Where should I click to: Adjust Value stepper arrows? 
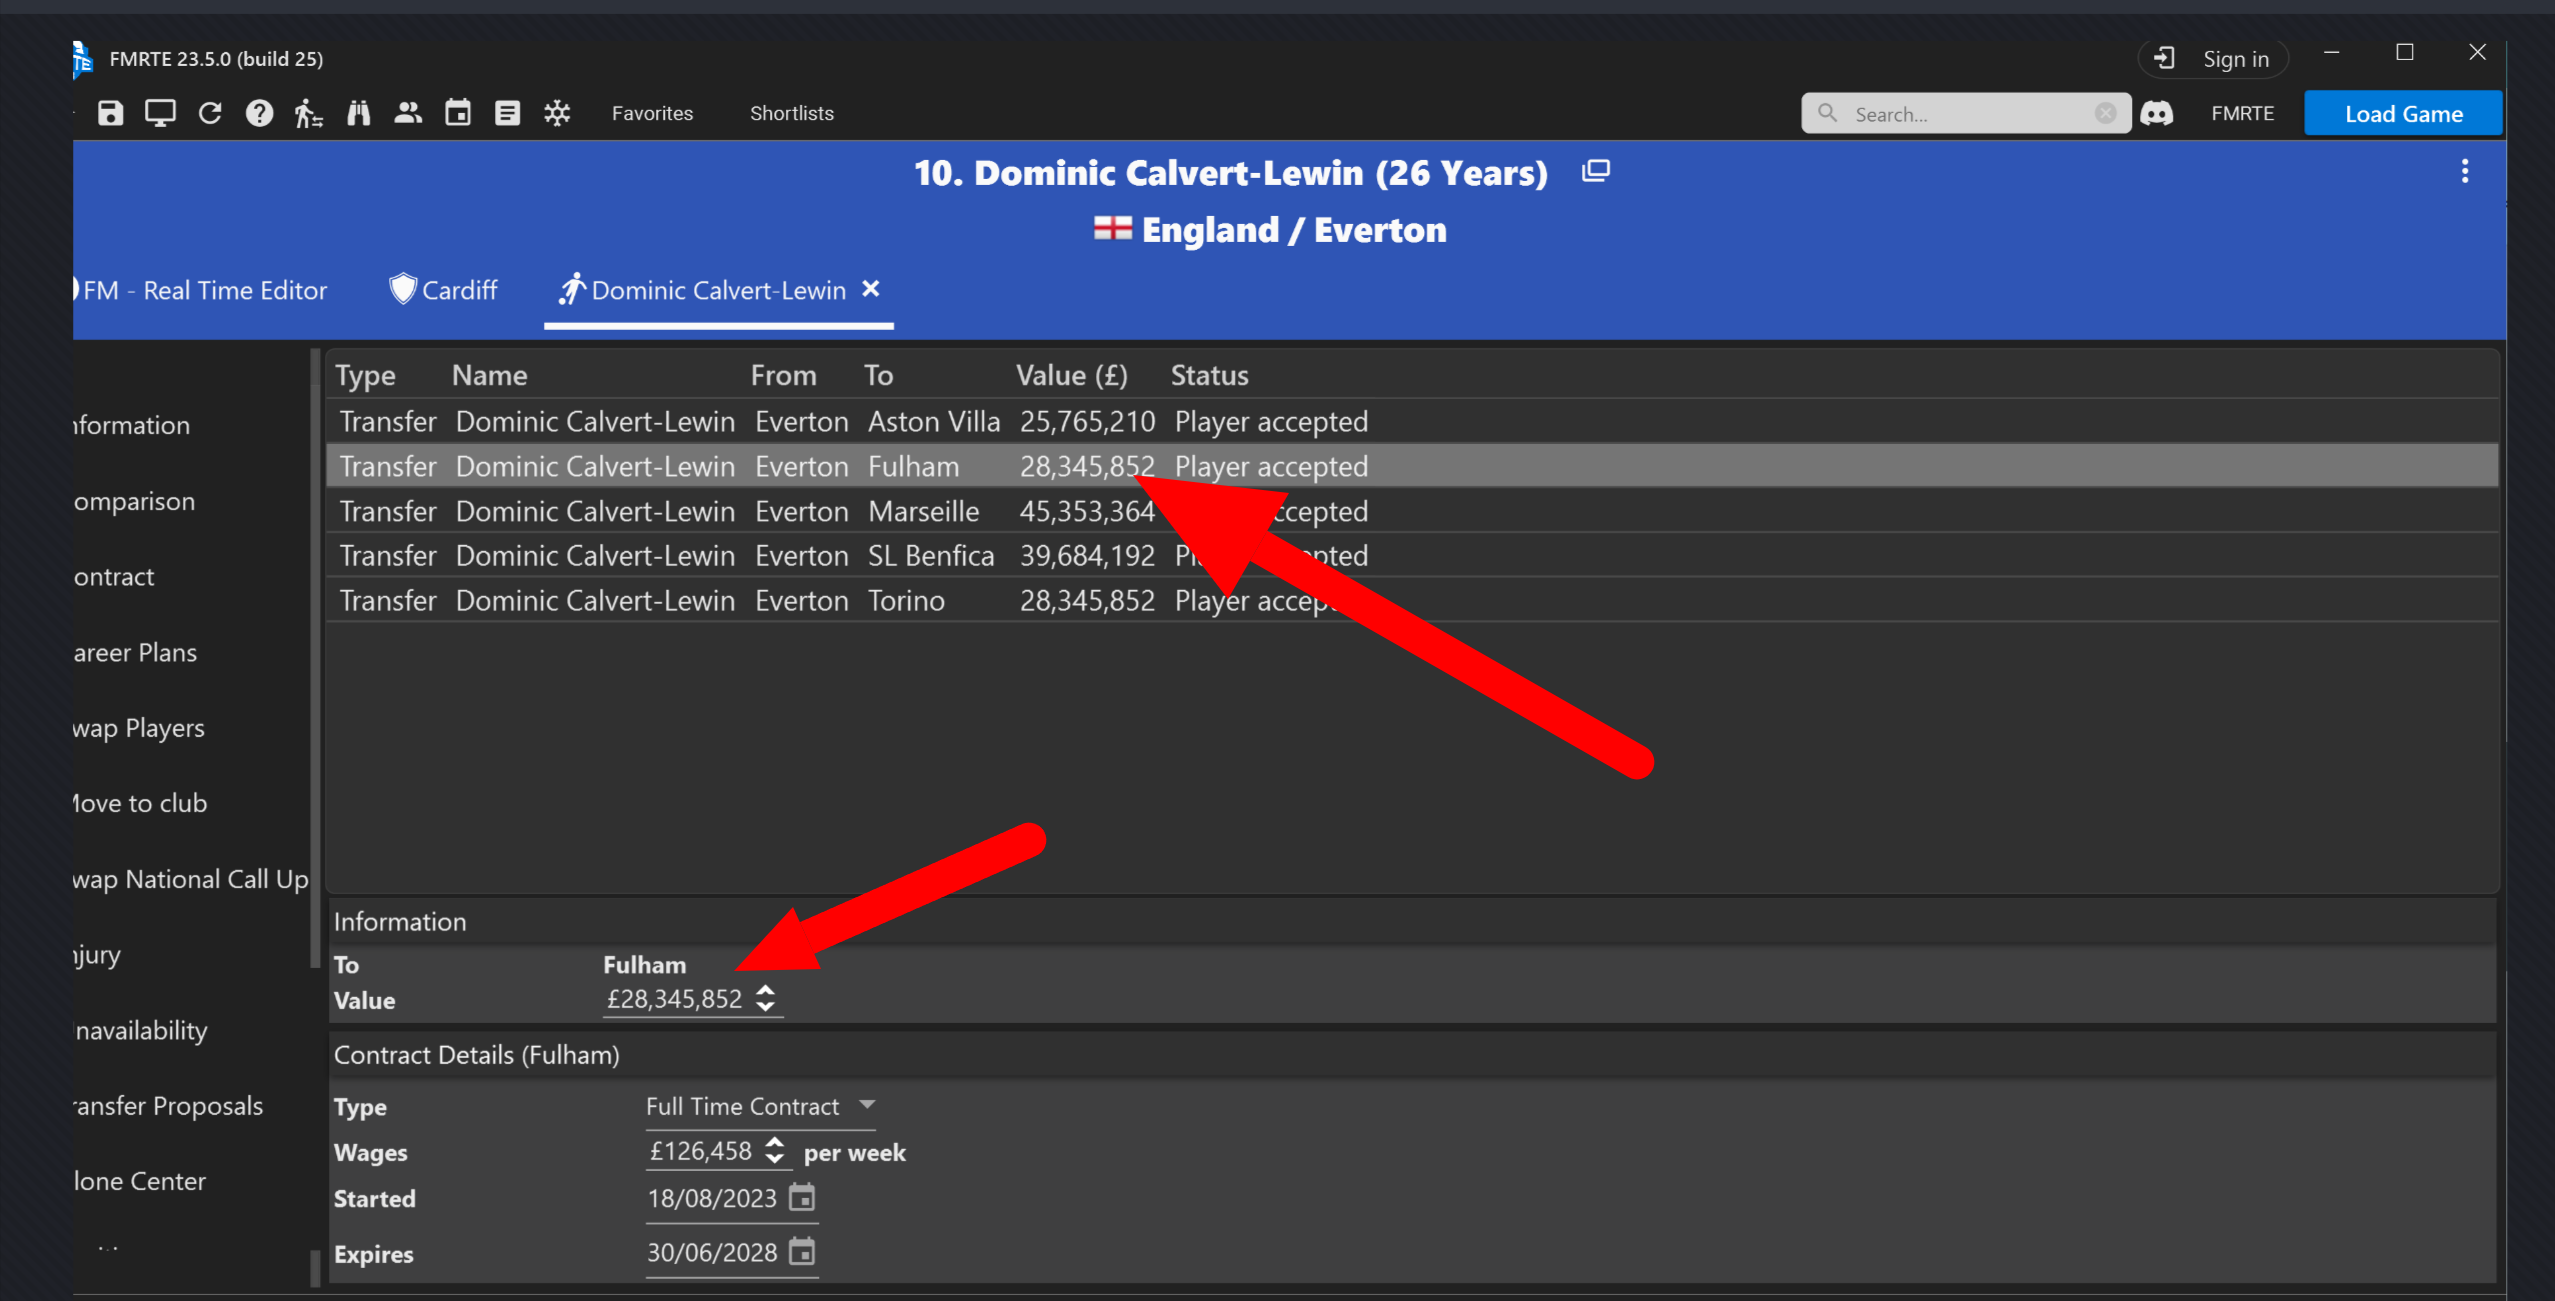tap(765, 998)
